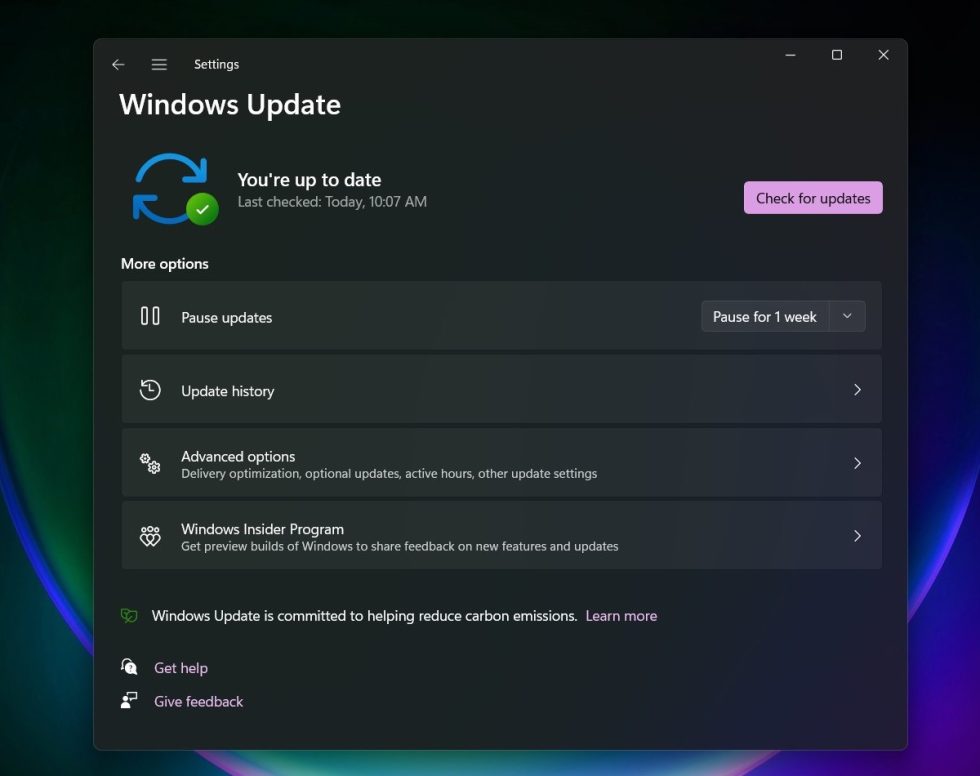Click the 'Pause updates' label
The height and width of the screenshot is (776, 980).
click(226, 317)
